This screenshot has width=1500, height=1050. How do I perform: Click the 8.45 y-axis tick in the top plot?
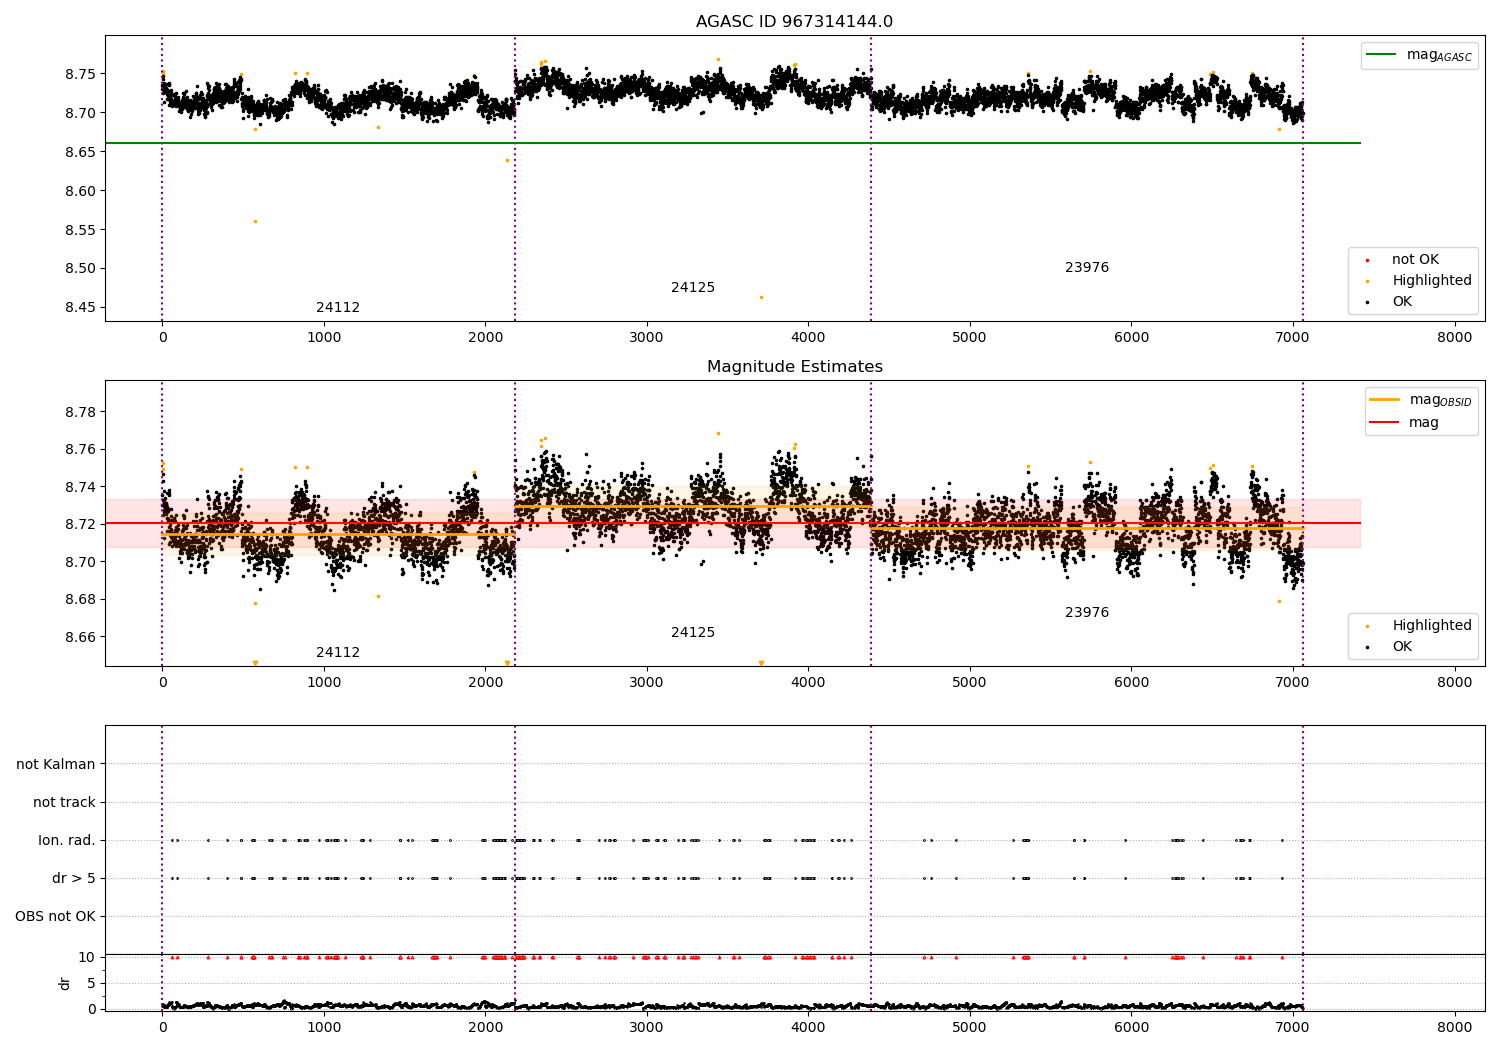pyautogui.click(x=80, y=308)
